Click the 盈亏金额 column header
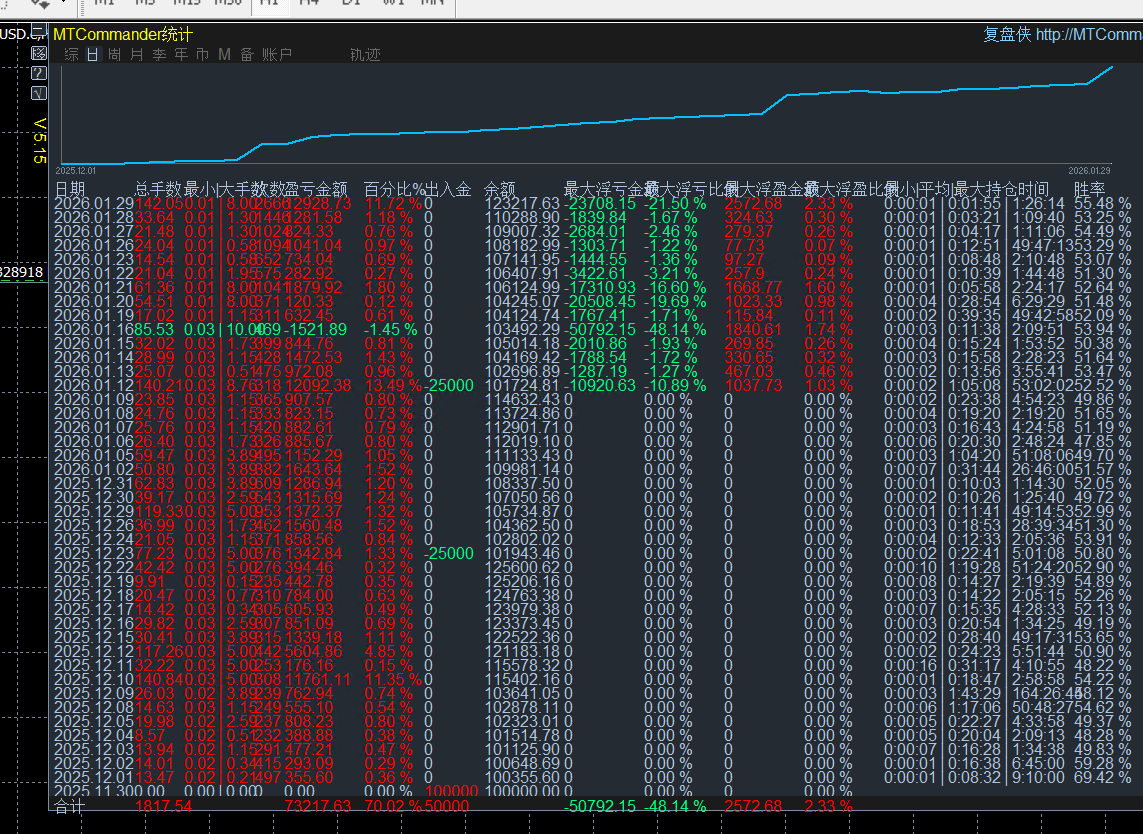Viewport: 1143px width, 834px height. pos(316,190)
